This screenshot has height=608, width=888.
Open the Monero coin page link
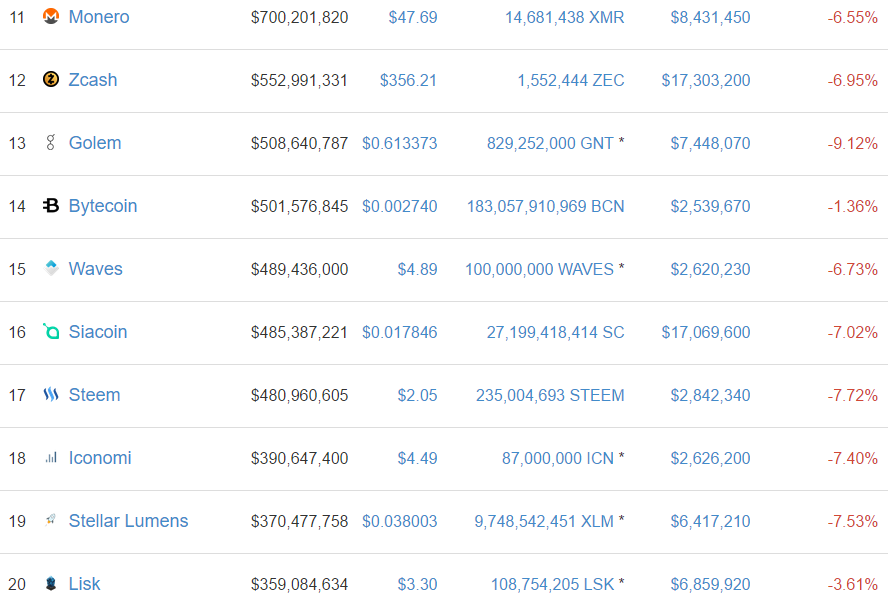(x=99, y=17)
